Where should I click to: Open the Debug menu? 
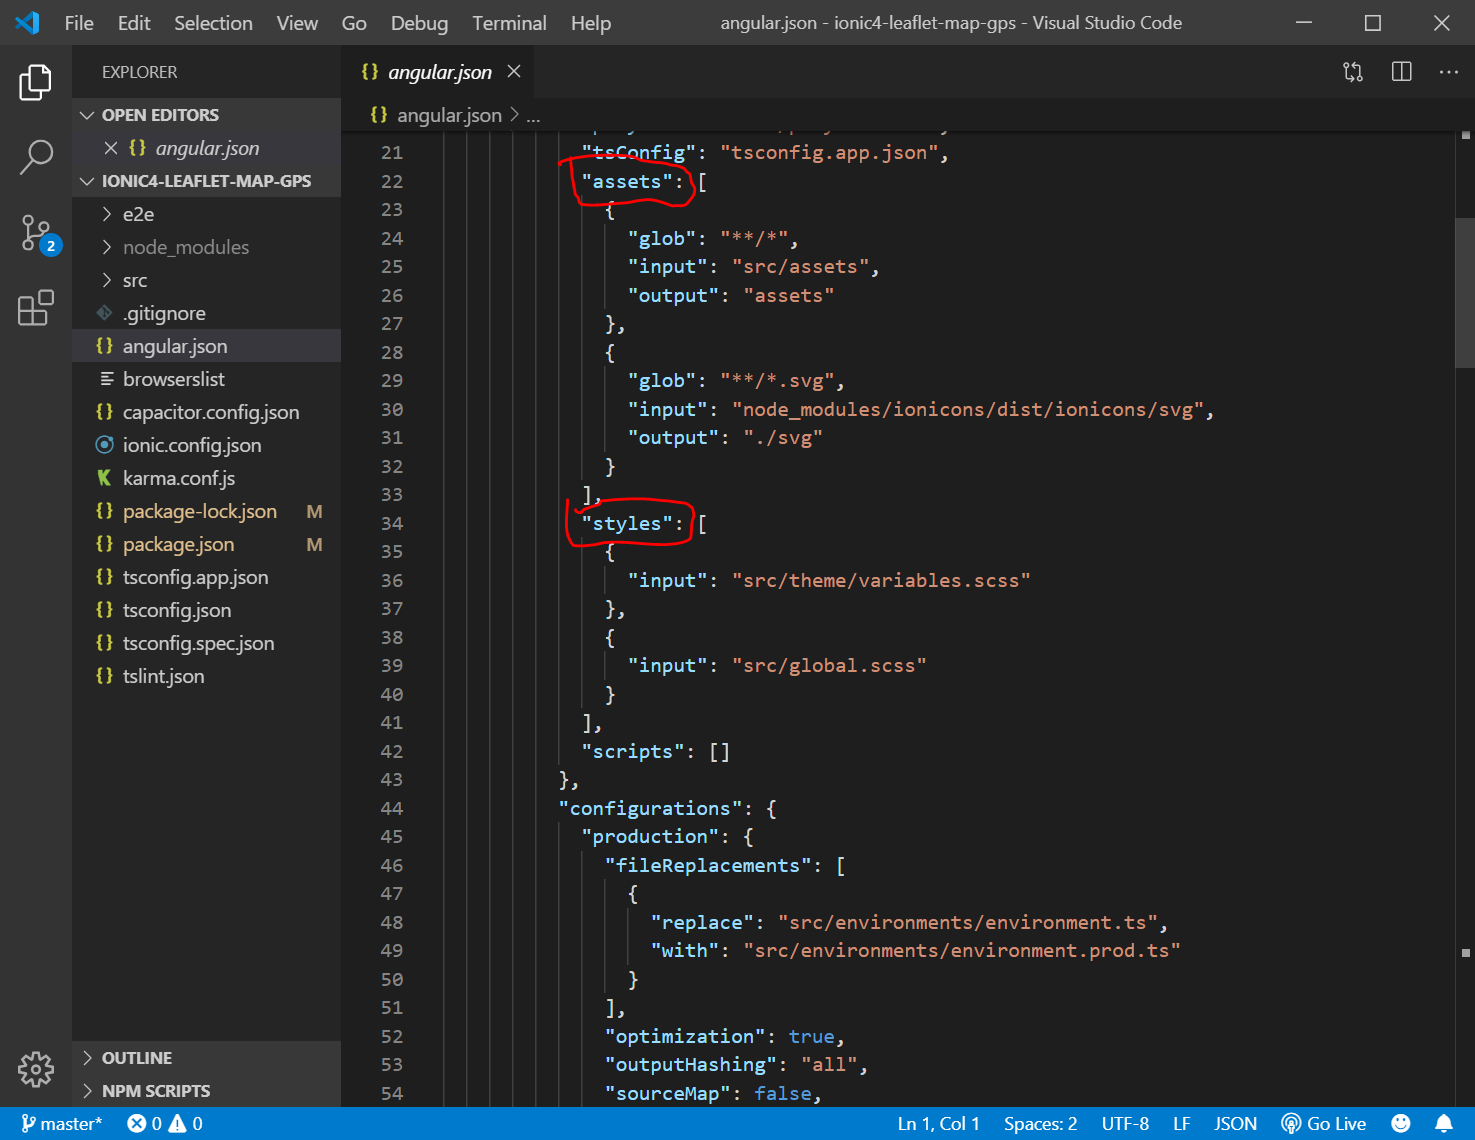(419, 23)
